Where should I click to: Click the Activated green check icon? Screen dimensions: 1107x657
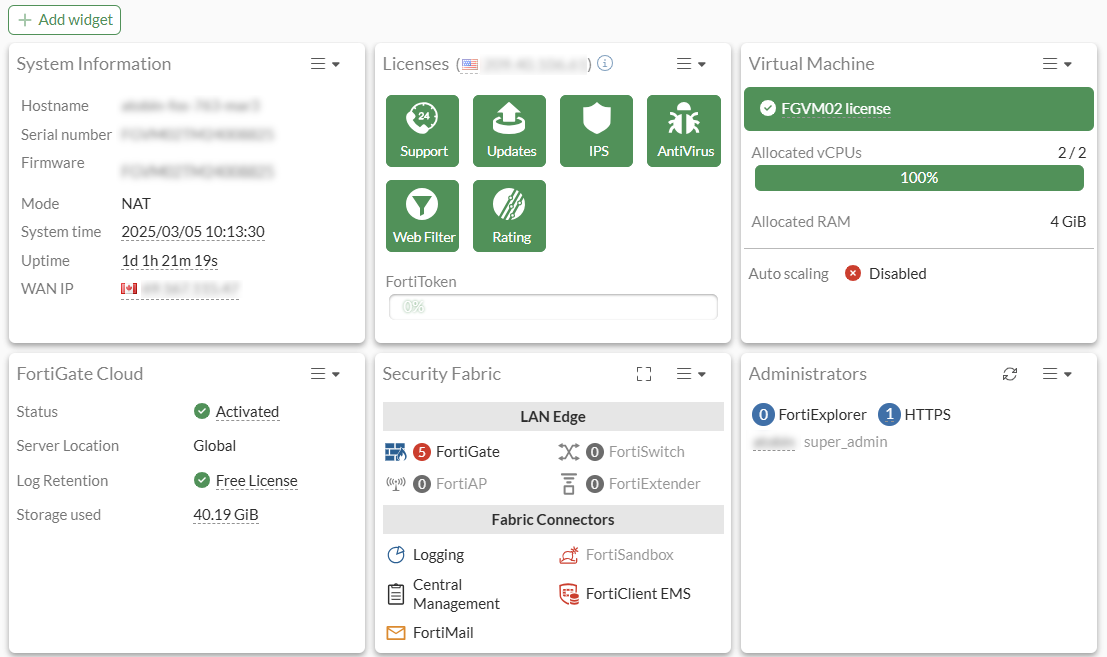(202, 411)
